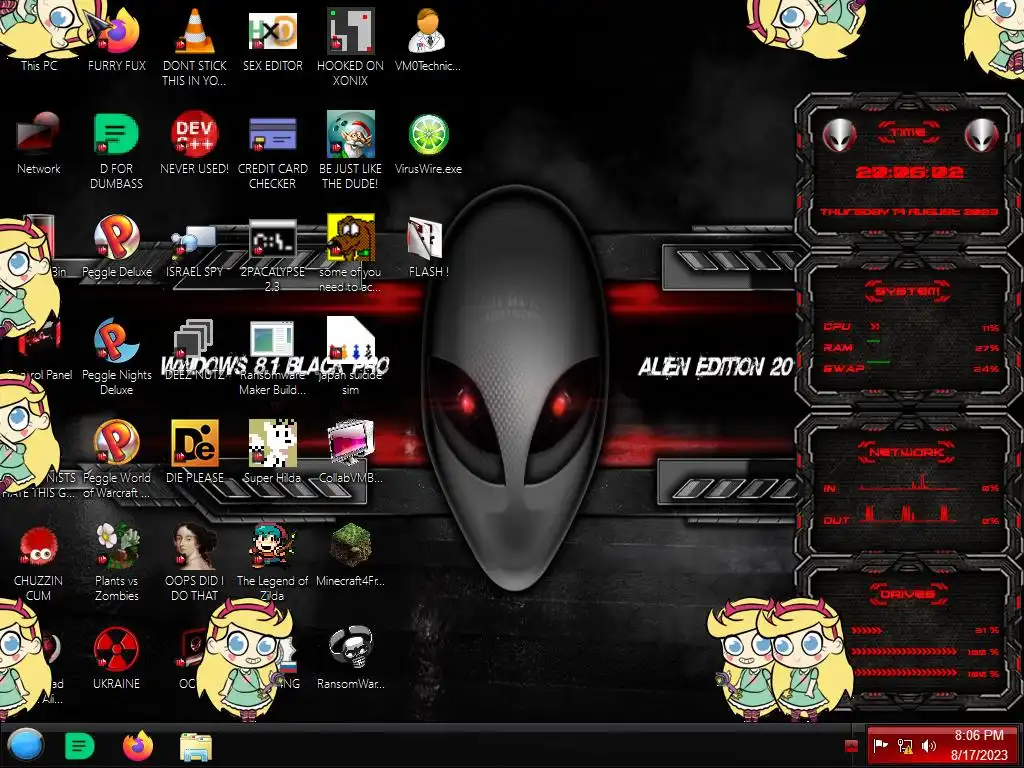1024x768 pixels.
Task: Click the SYSTEM gadget header
Action: coord(908,291)
